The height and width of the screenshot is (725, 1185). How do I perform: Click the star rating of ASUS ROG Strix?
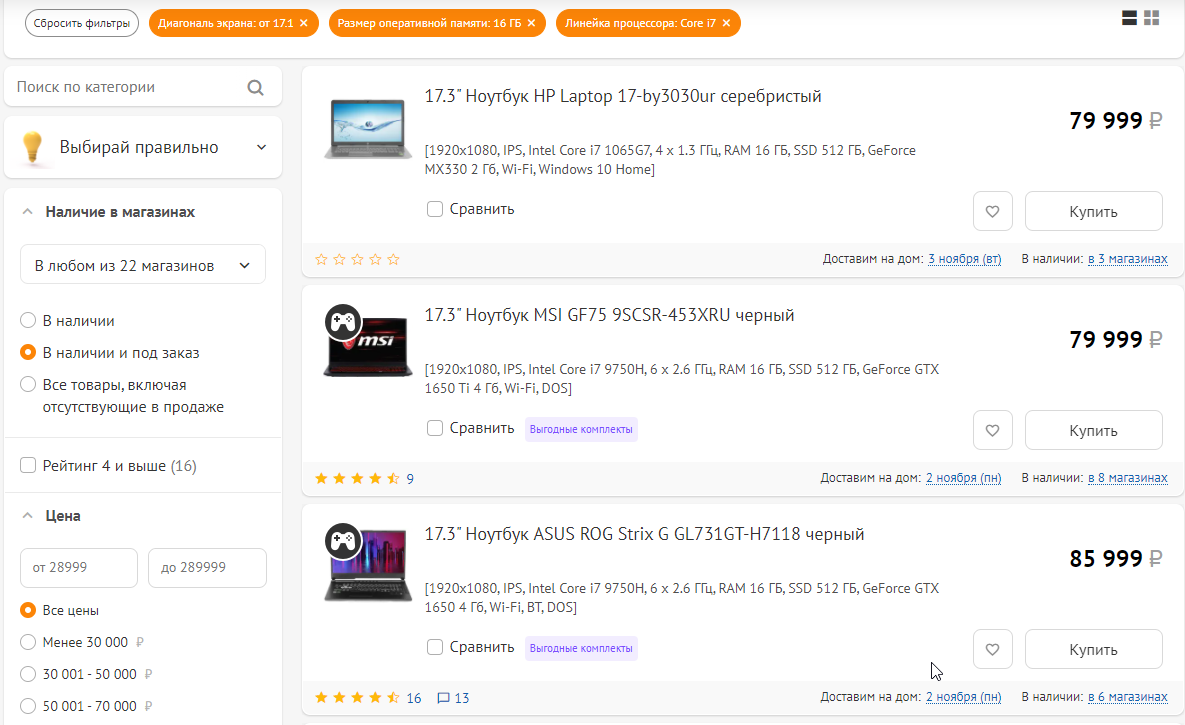(357, 698)
